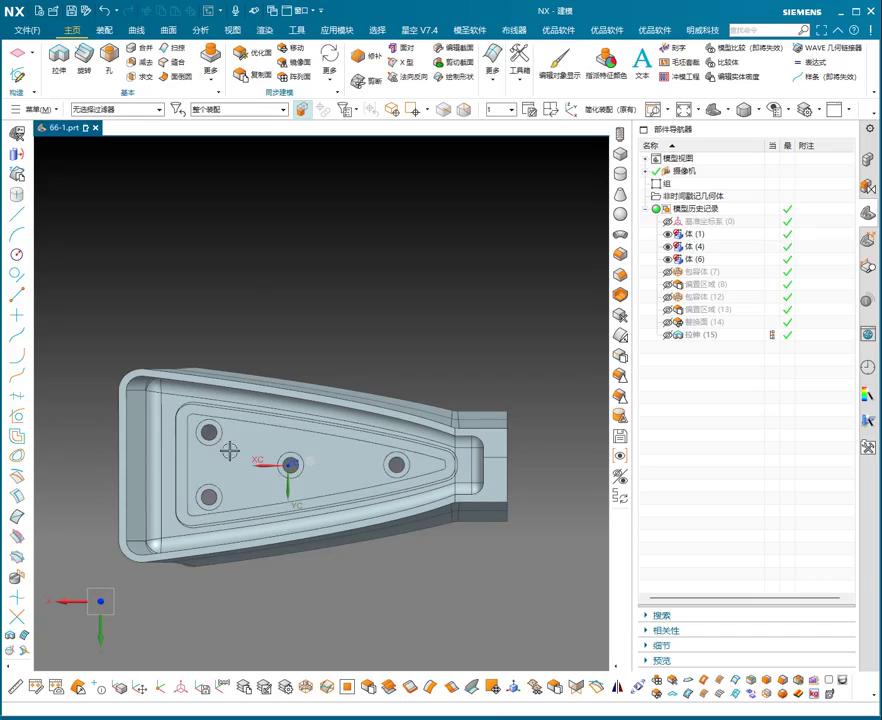Screen dimensions: 882x720
Task: Expand the 模型视图 tree node
Action: tap(645, 159)
